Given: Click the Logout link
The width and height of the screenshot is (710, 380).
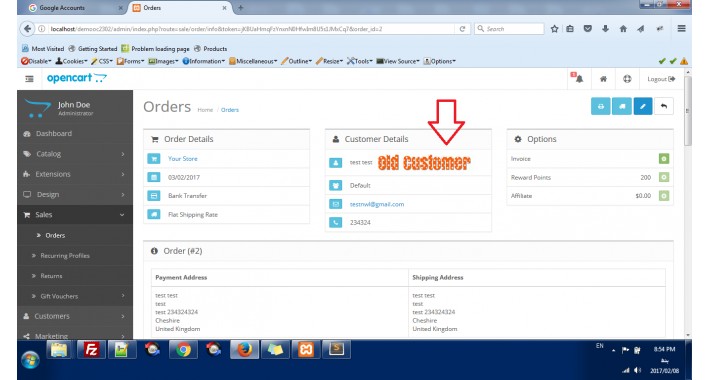Looking at the screenshot, I should 661,79.
